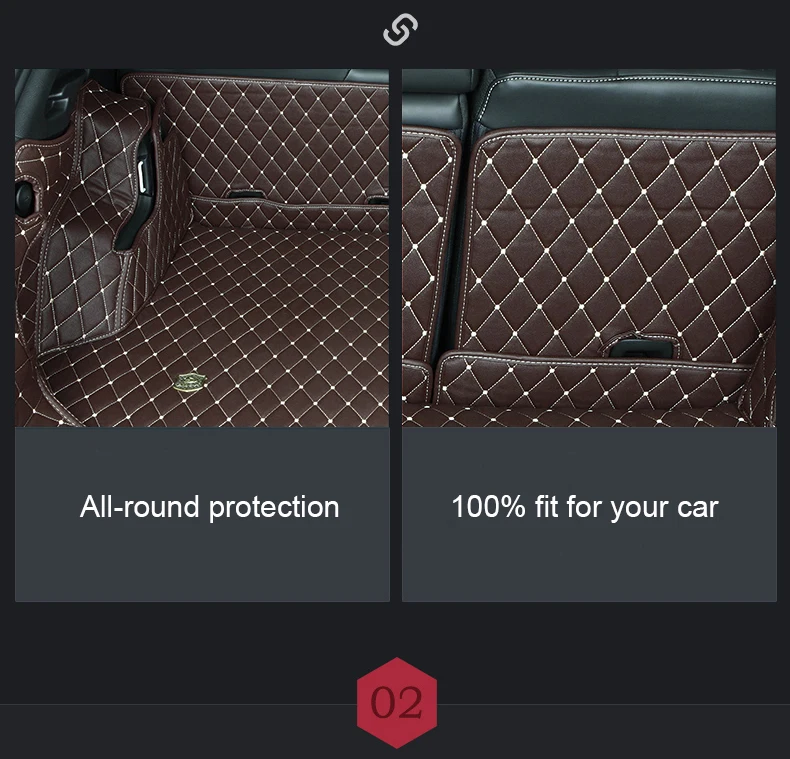The height and width of the screenshot is (759, 790).
Task: Click the black latch handle on seat-back mat
Action: point(640,347)
